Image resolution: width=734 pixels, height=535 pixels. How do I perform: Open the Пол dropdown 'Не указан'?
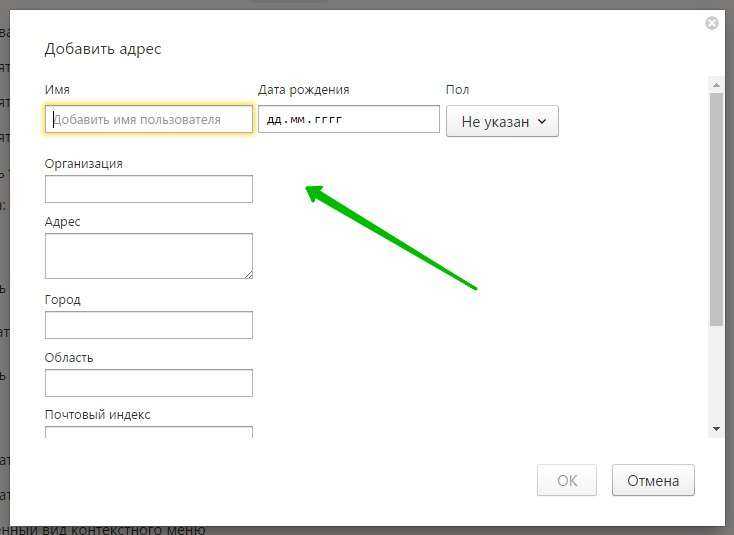[x=502, y=121]
